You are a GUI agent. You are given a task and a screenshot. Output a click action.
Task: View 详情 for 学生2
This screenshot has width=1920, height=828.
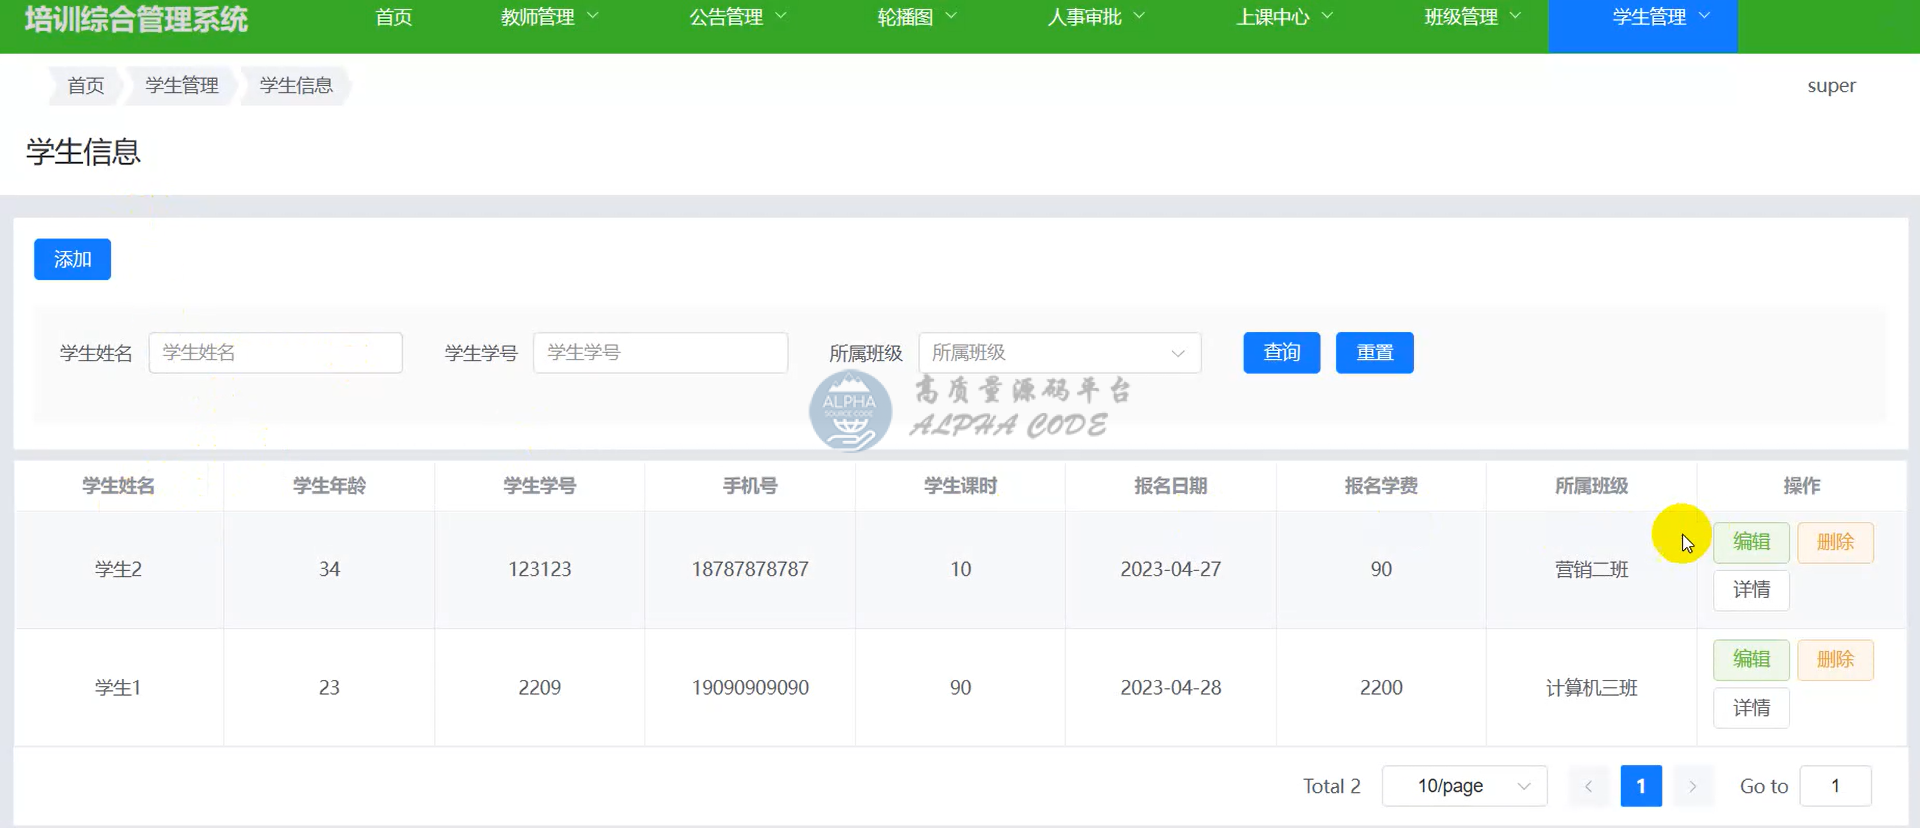[x=1750, y=590]
